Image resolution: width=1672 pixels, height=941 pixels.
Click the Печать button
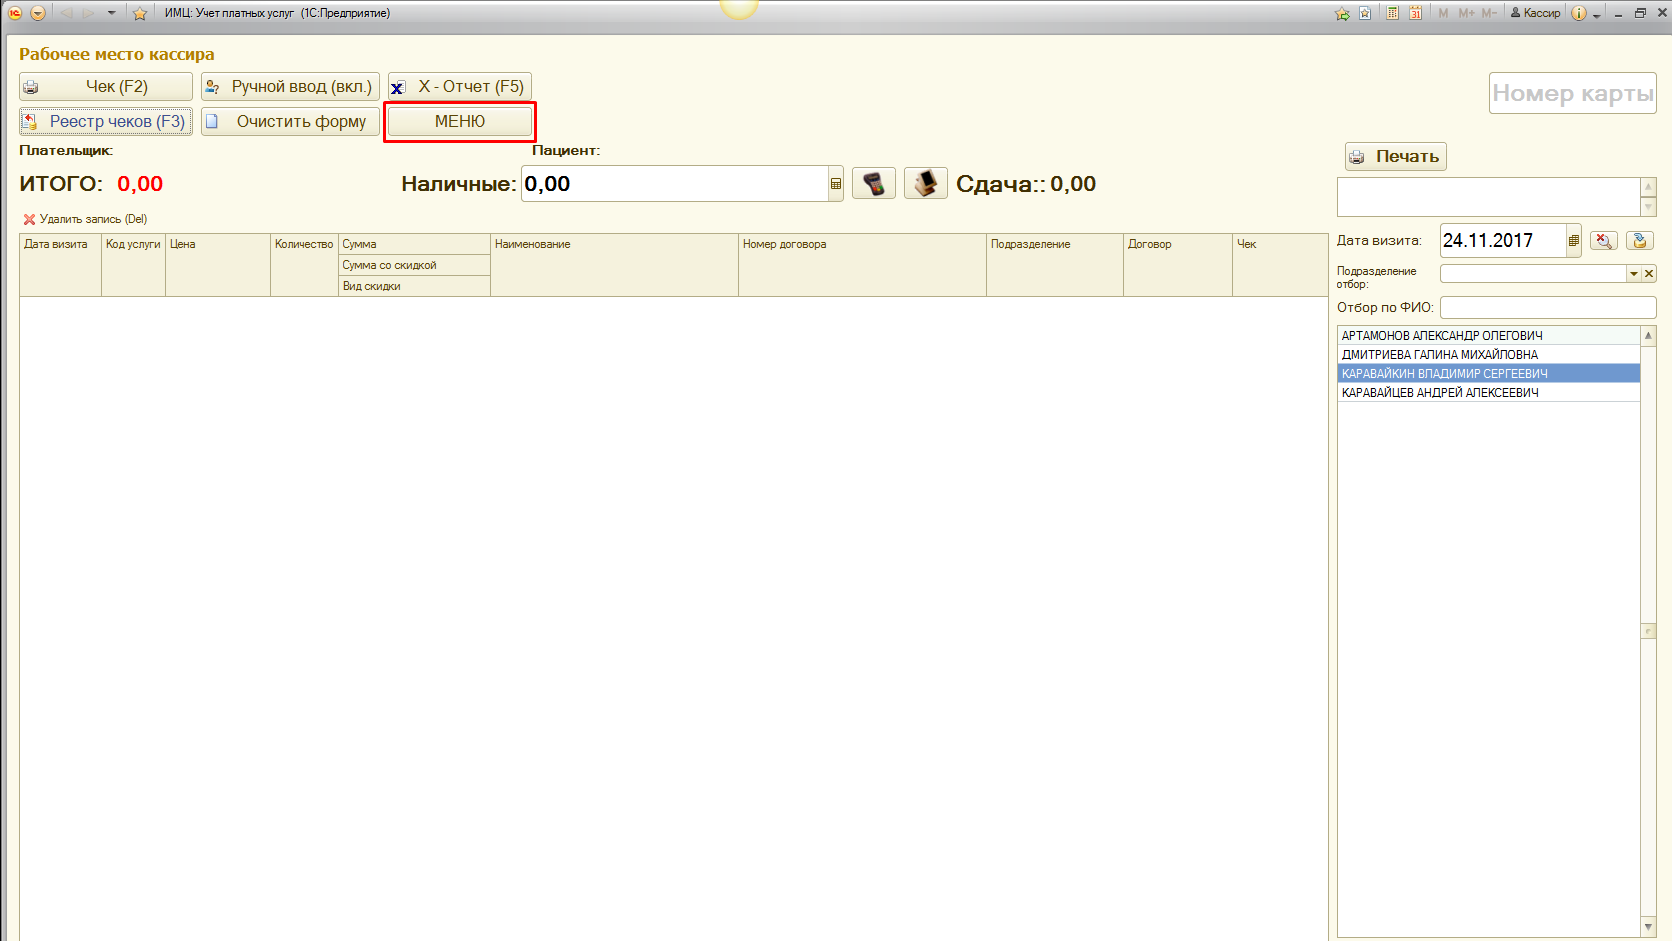[1395, 156]
